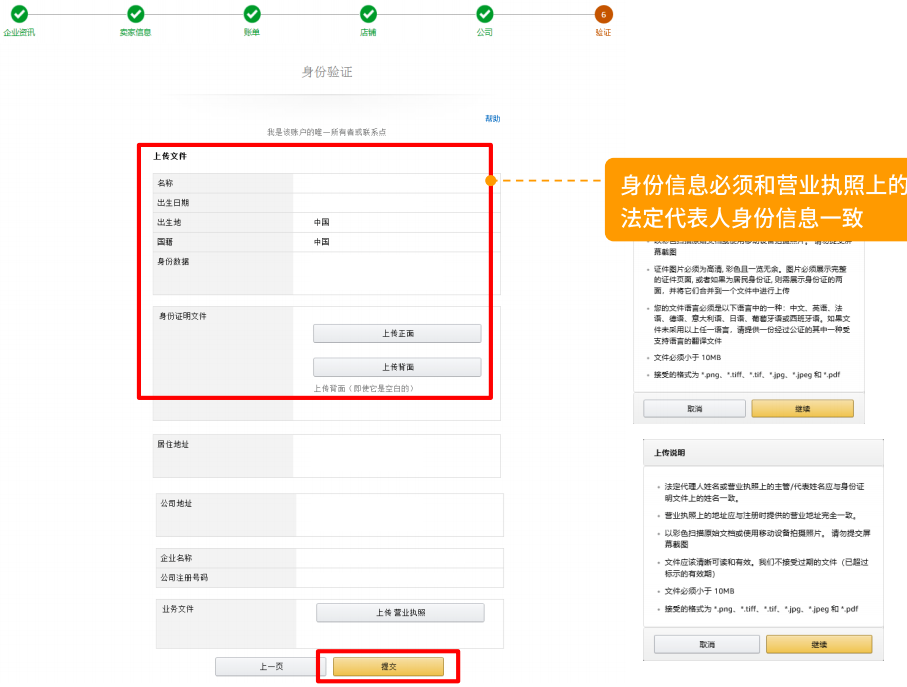Click the 上传背面 upload button

click(397, 367)
